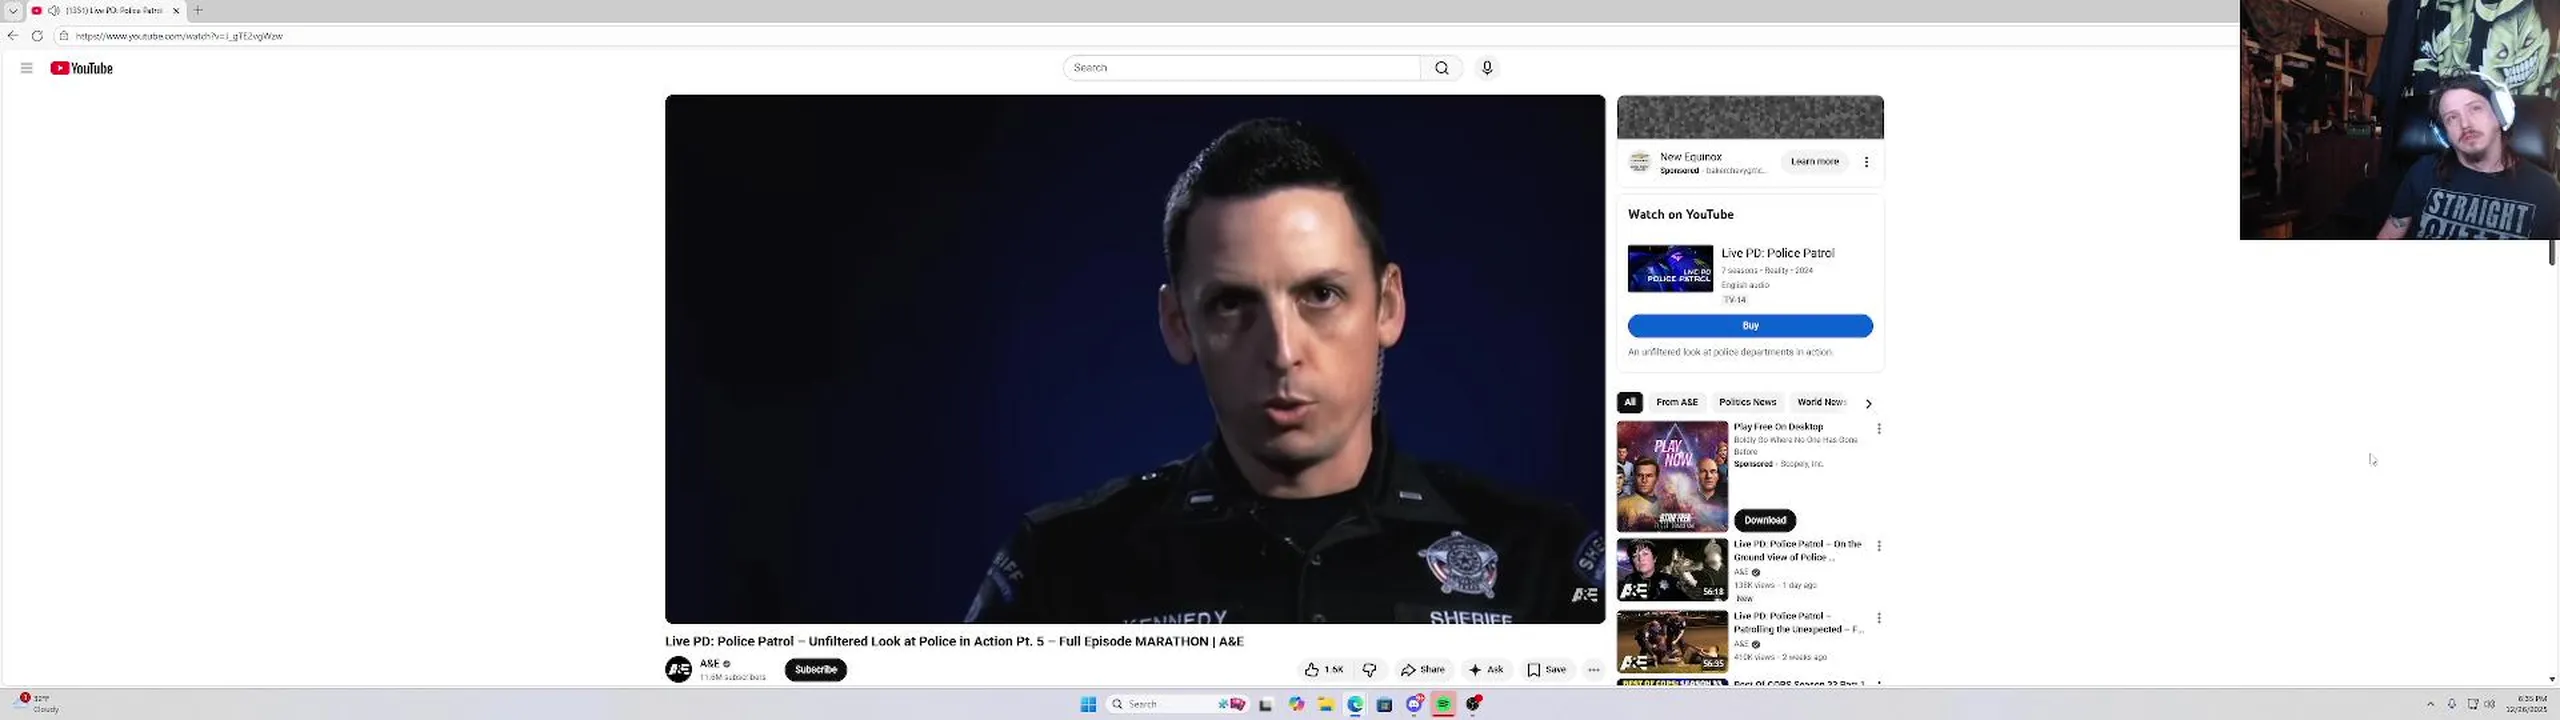Click the A&E channel name link
Image resolution: width=2560 pixels, height=720 pixels.
point(709,664)
